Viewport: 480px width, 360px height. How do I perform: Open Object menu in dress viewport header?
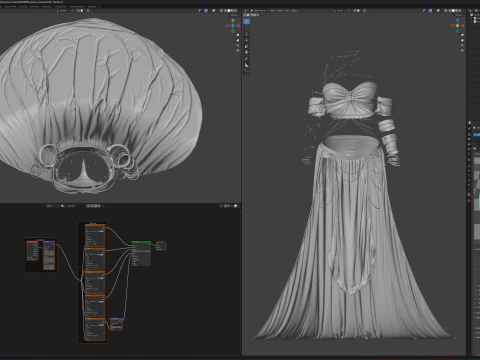click(x=294, y=10)
